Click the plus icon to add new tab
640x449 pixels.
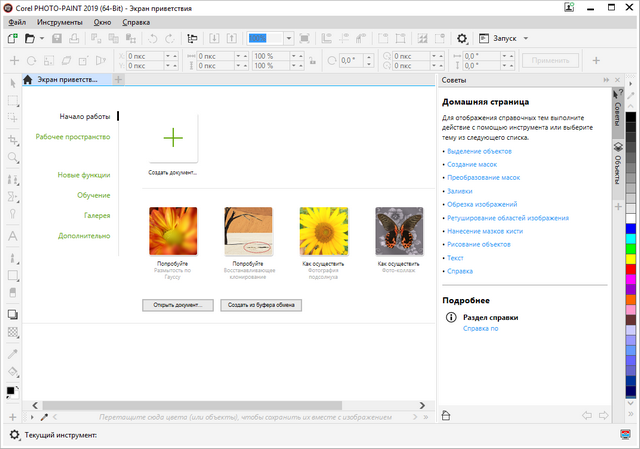pos(119,79)
